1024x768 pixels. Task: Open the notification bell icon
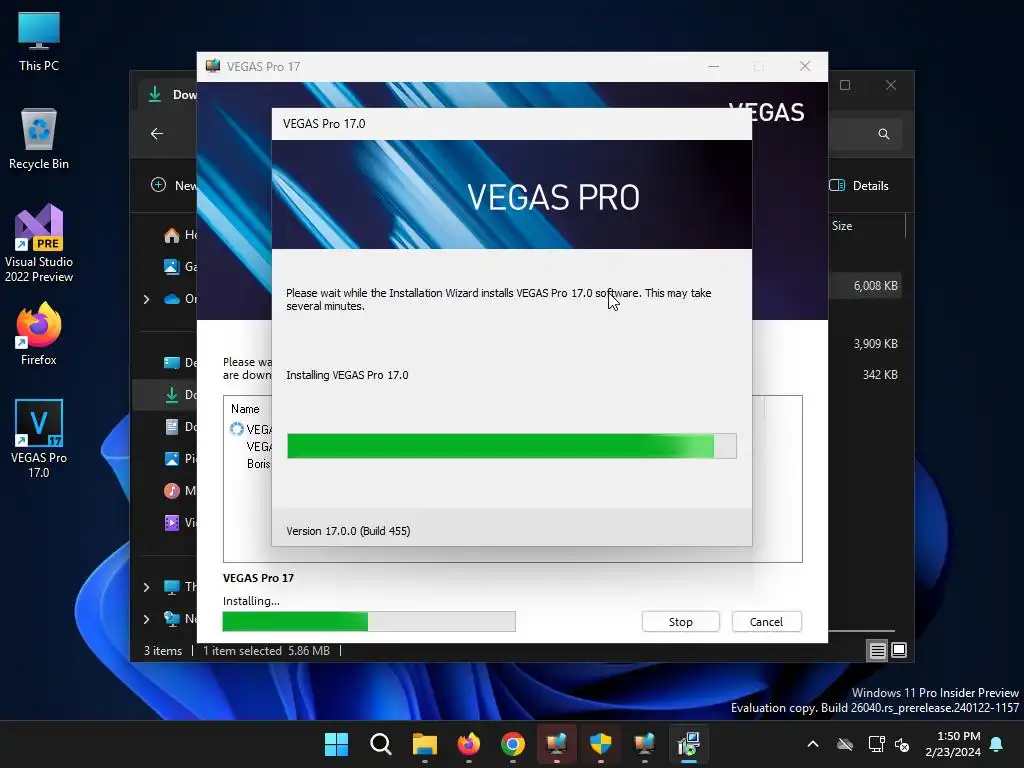(997, 744)
